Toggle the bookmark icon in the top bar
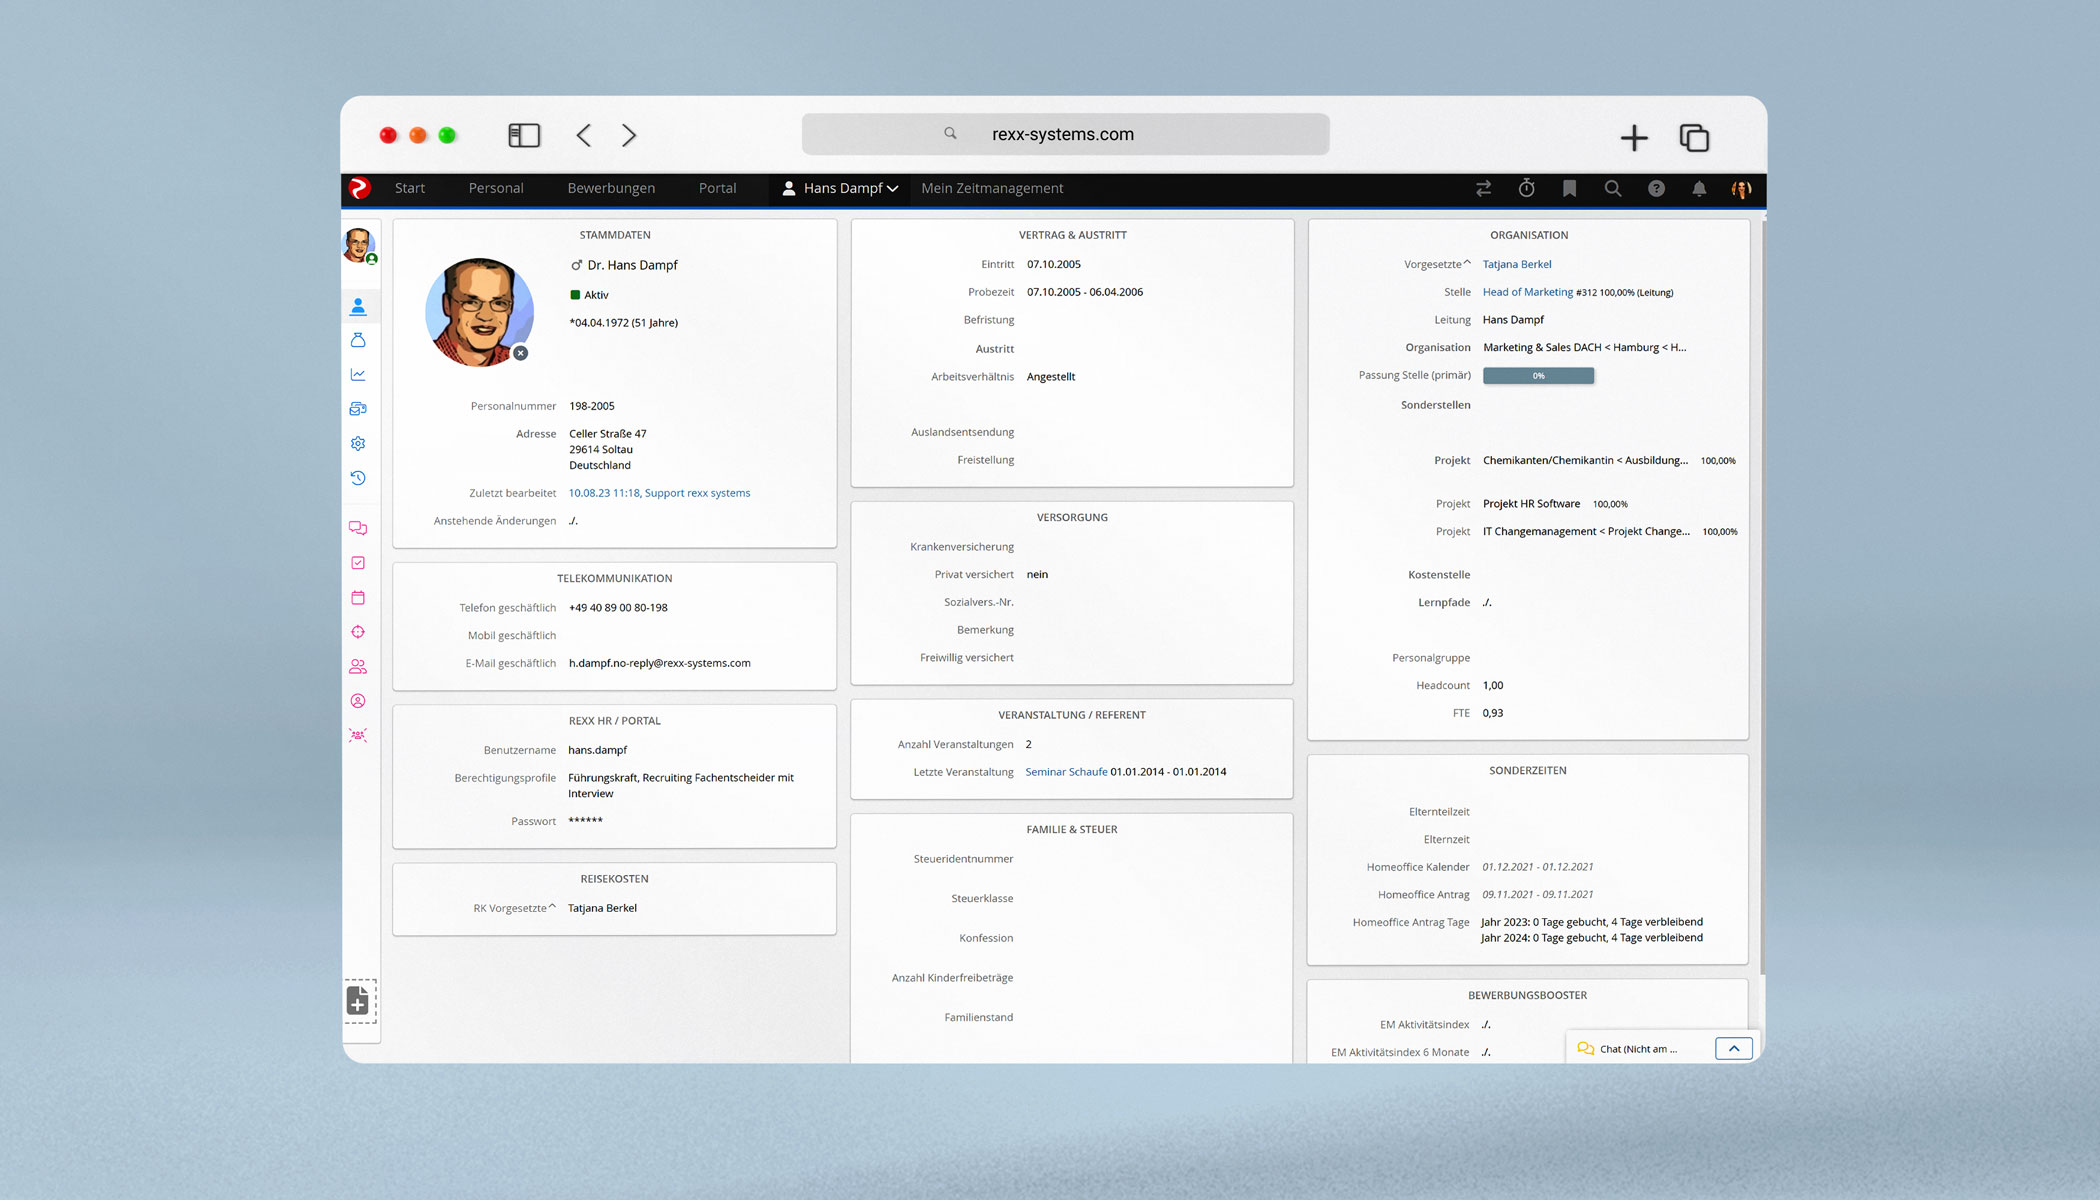2100x1200 pixels. pyautogui.click(x=1569, y=188)
